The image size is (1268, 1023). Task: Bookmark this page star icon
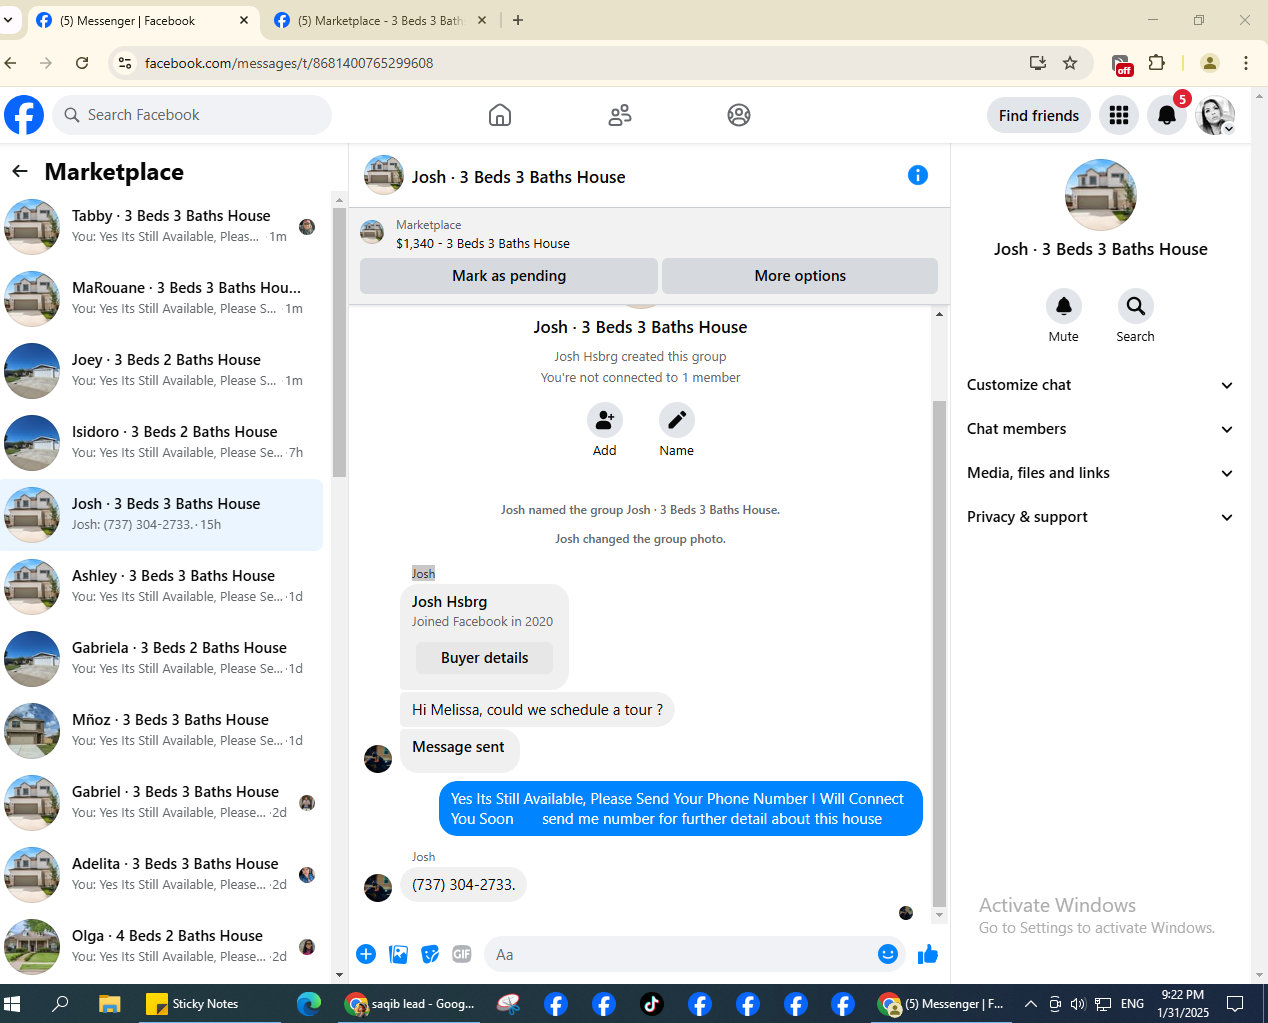[1070, 63]
